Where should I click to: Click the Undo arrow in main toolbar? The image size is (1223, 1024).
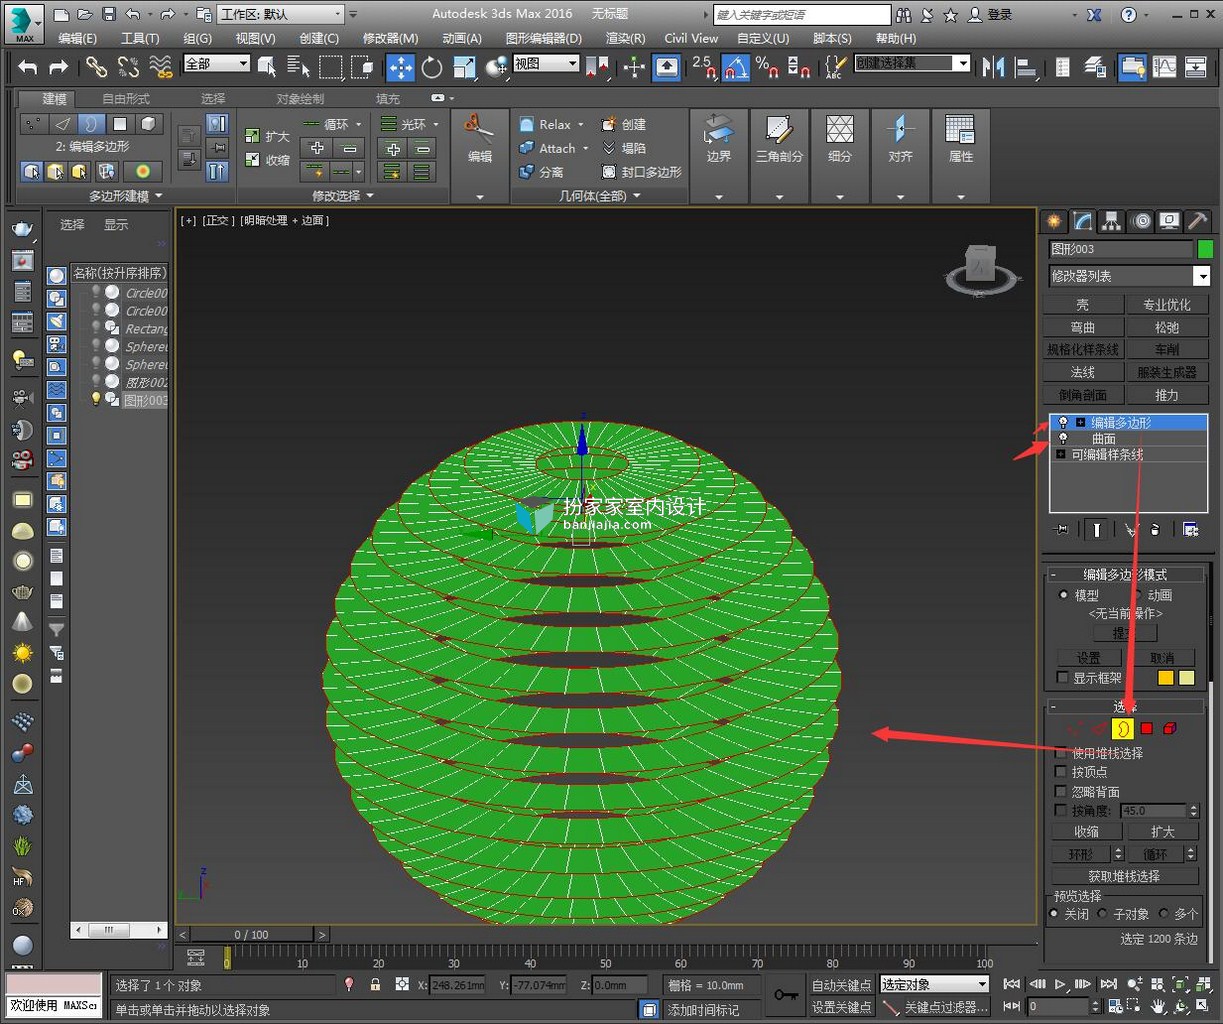click(x=28, y=67)
